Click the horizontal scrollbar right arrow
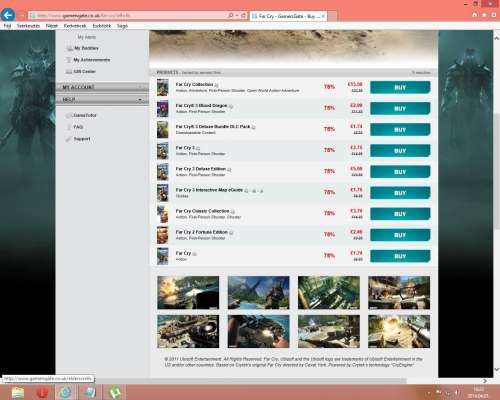The width and height of the screenshot is (500, 400). pos(485,381)
